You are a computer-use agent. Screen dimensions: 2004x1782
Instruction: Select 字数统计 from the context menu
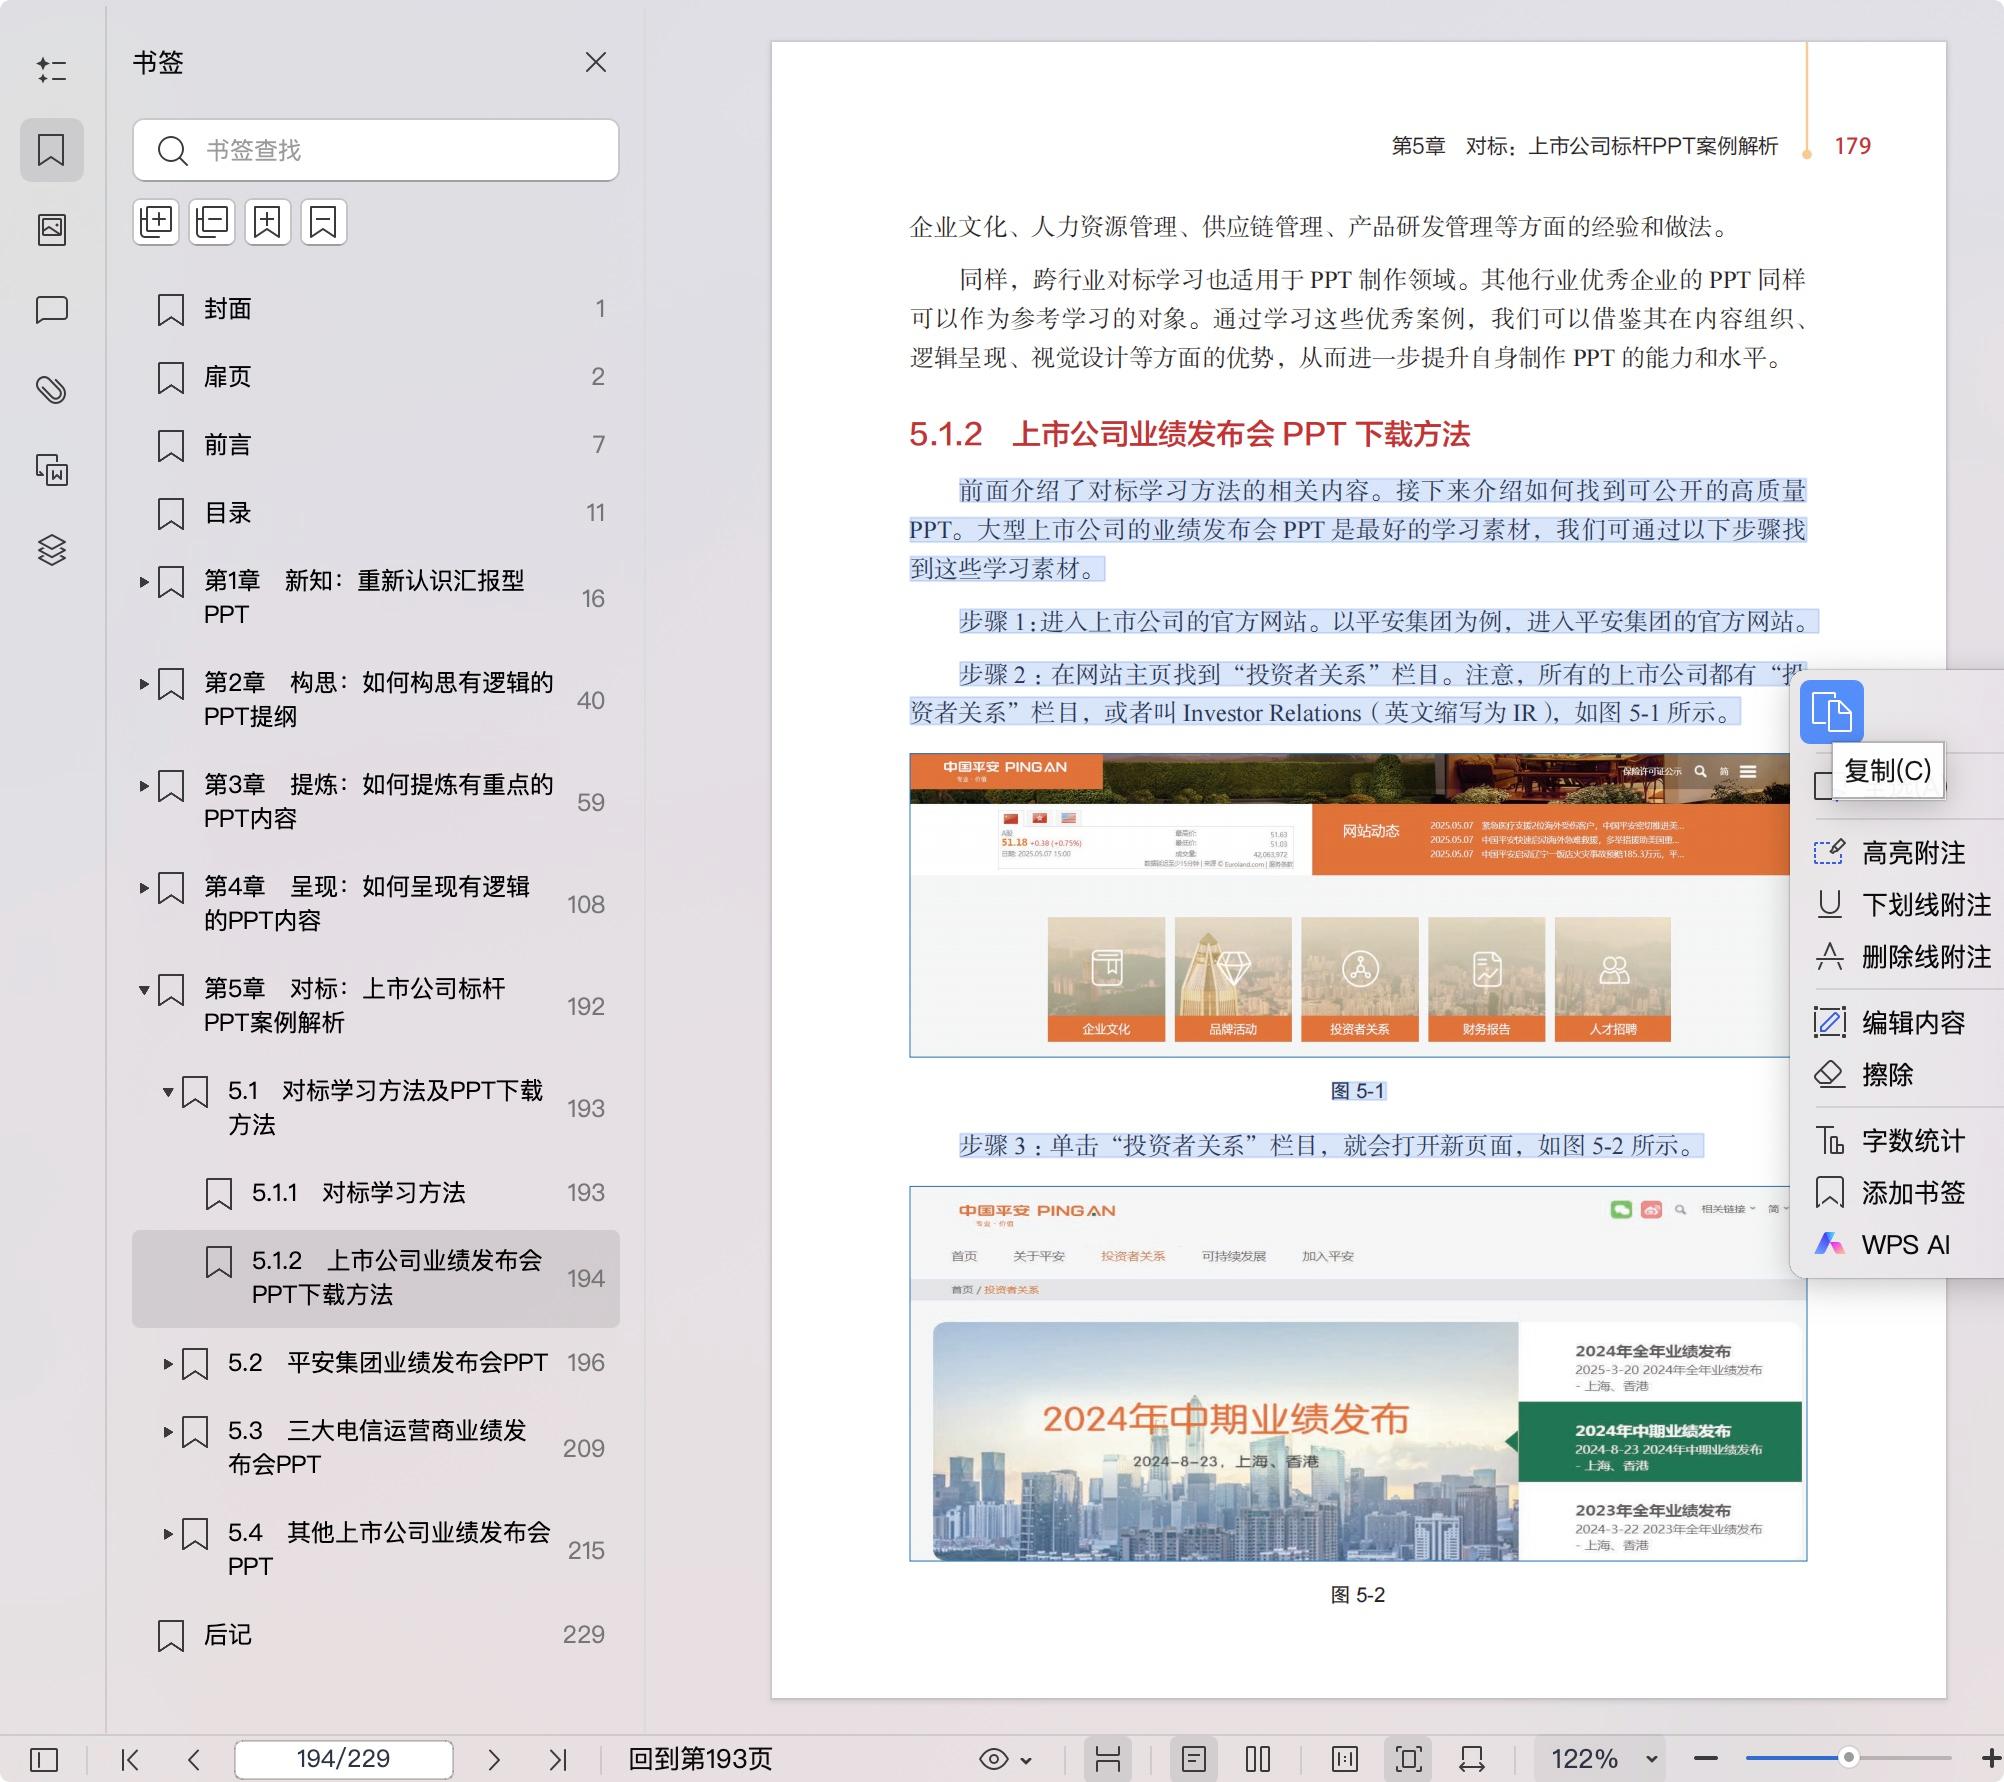[1910, 1140]
